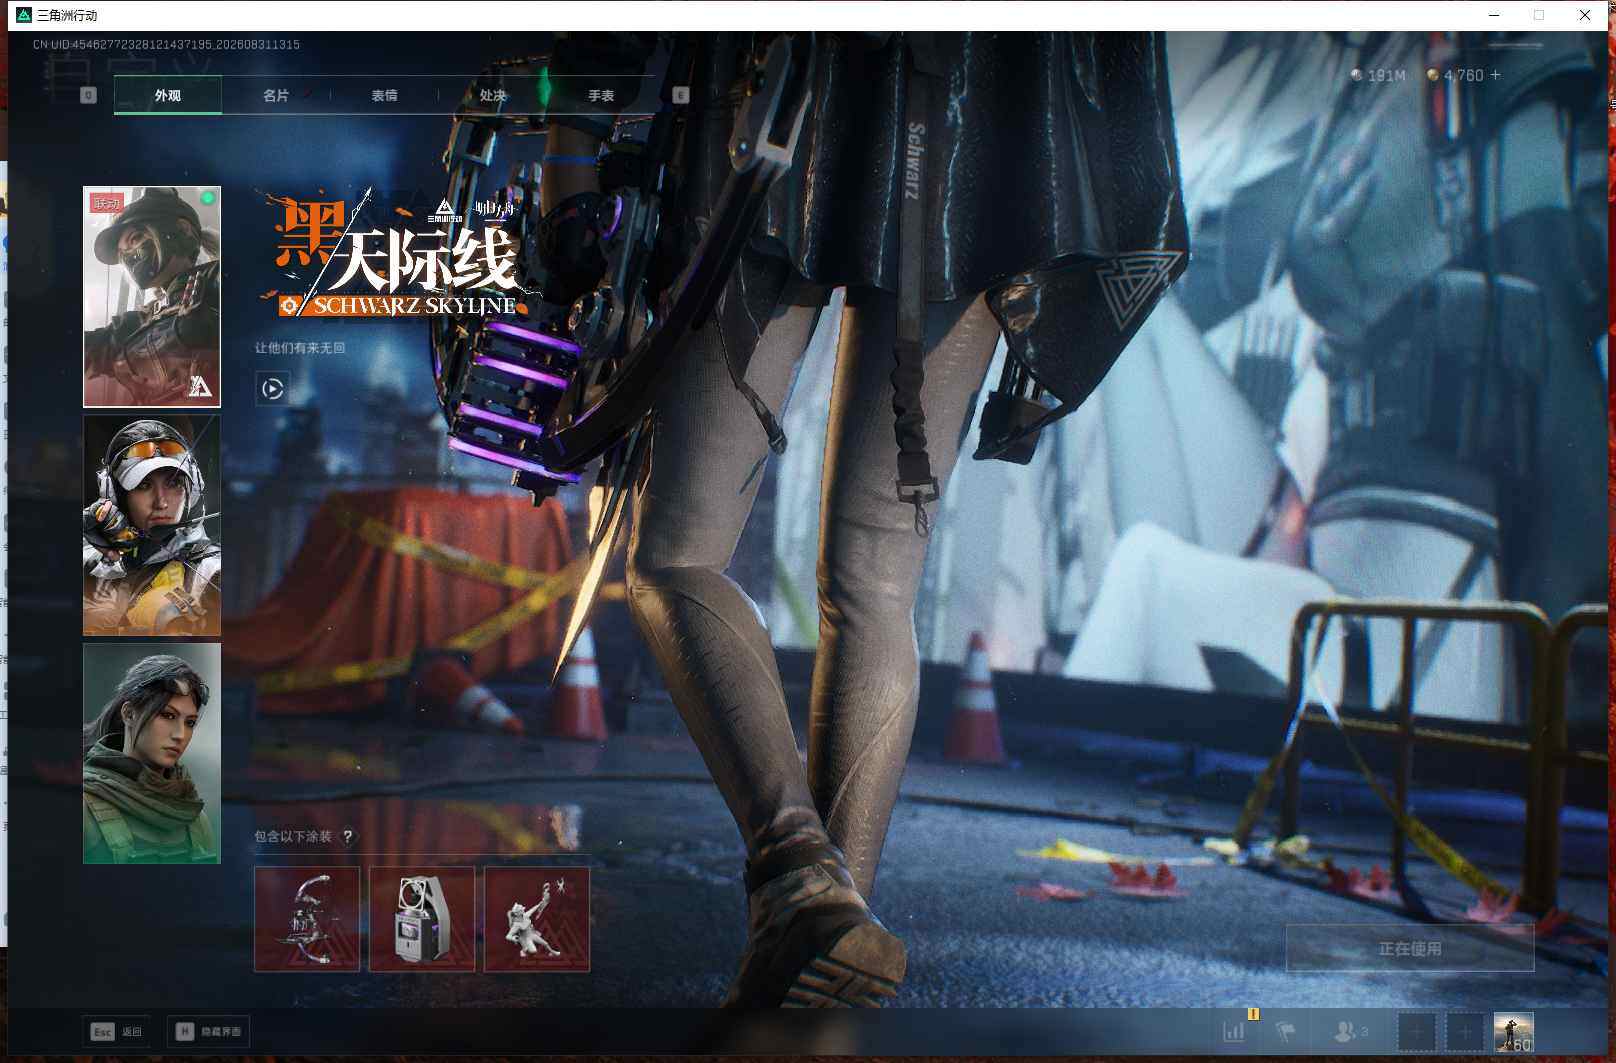Click the 三角洲行动 app icon in title bar
1616x1063 pixels.
[x=24, y=15]
